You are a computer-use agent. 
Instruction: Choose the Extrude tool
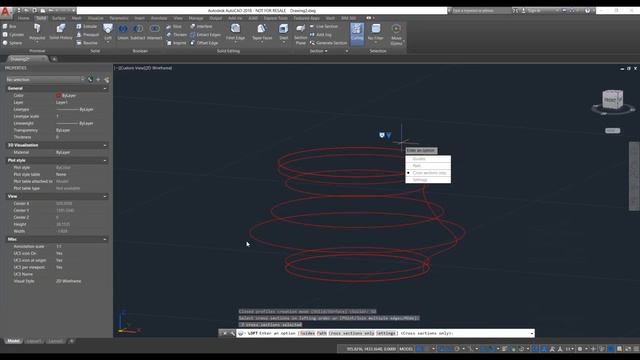click(87, 27)
